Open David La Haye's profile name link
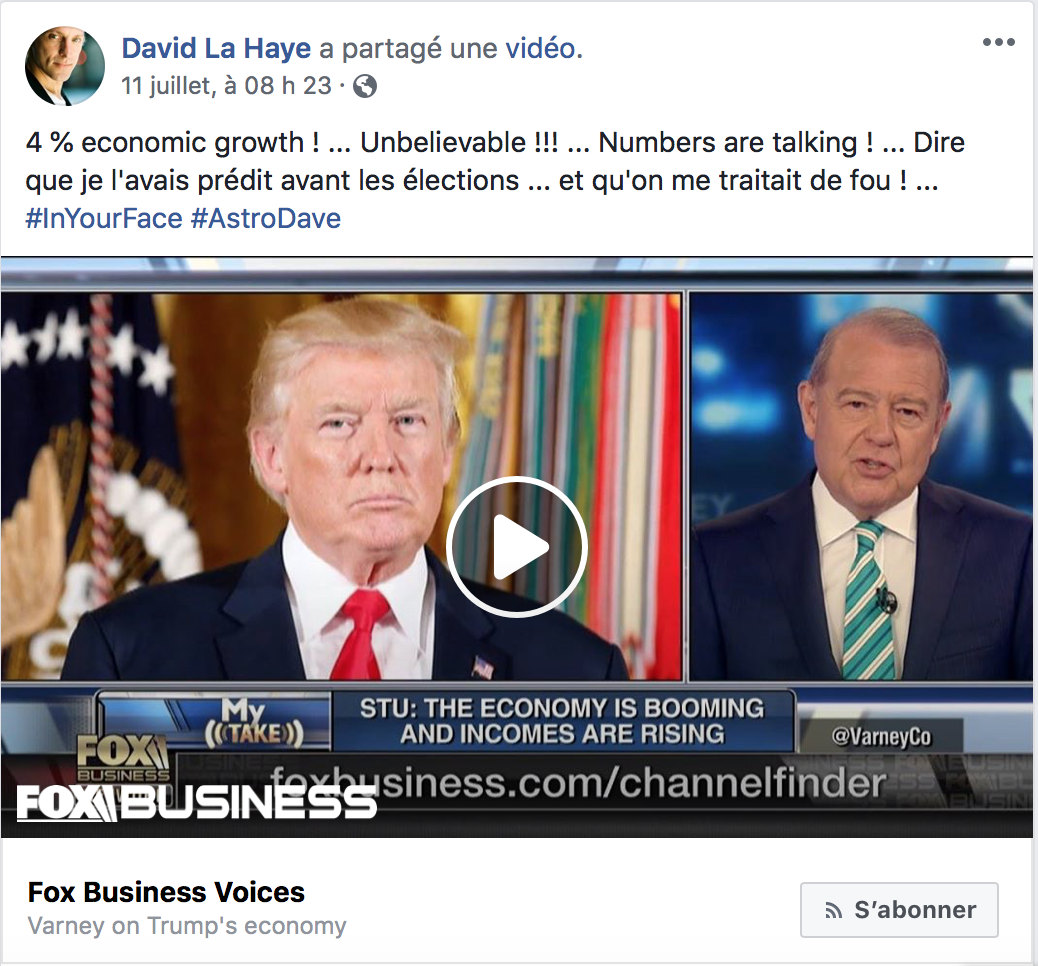The width and height of the screenshot is (1038, 966). tap(216, 48)
